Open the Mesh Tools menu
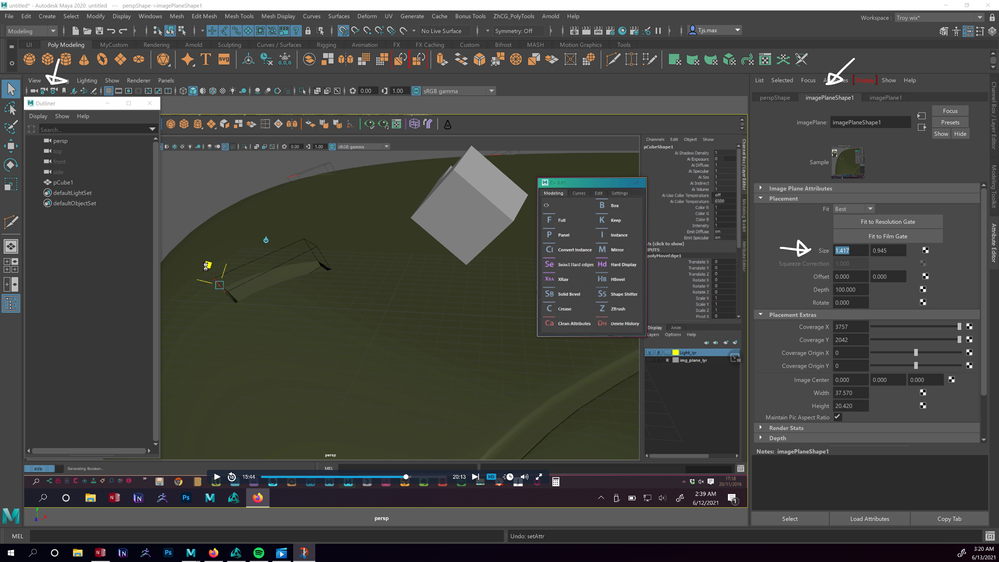 pos(238,16)
